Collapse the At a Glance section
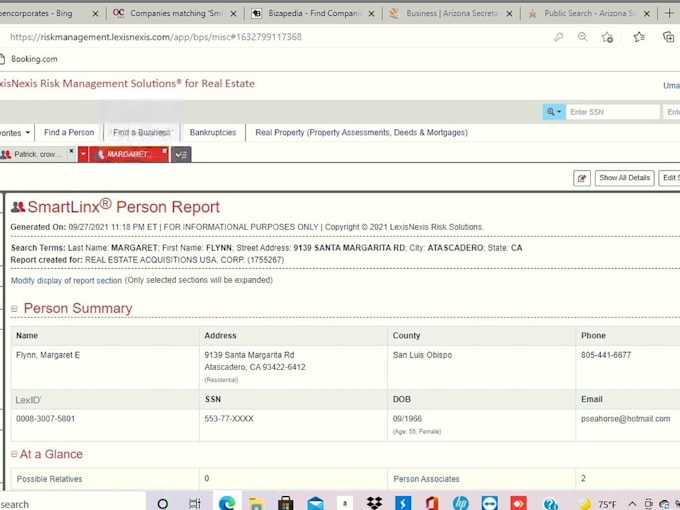This screenshot has height=510, width=680. click(14, 454)
